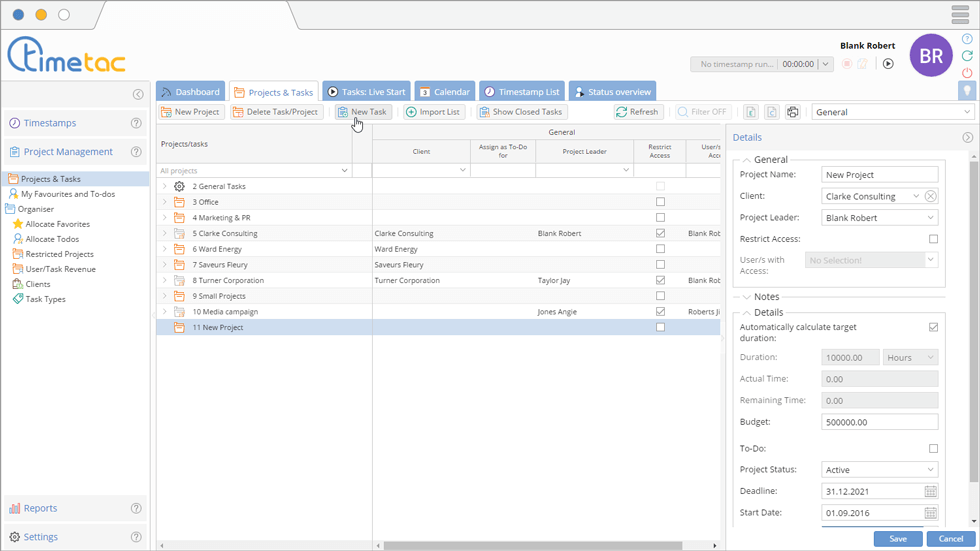Open Restricted Projects in sidebar
The width and height of the screenshot is (980, 551).
tap(53, 254)
